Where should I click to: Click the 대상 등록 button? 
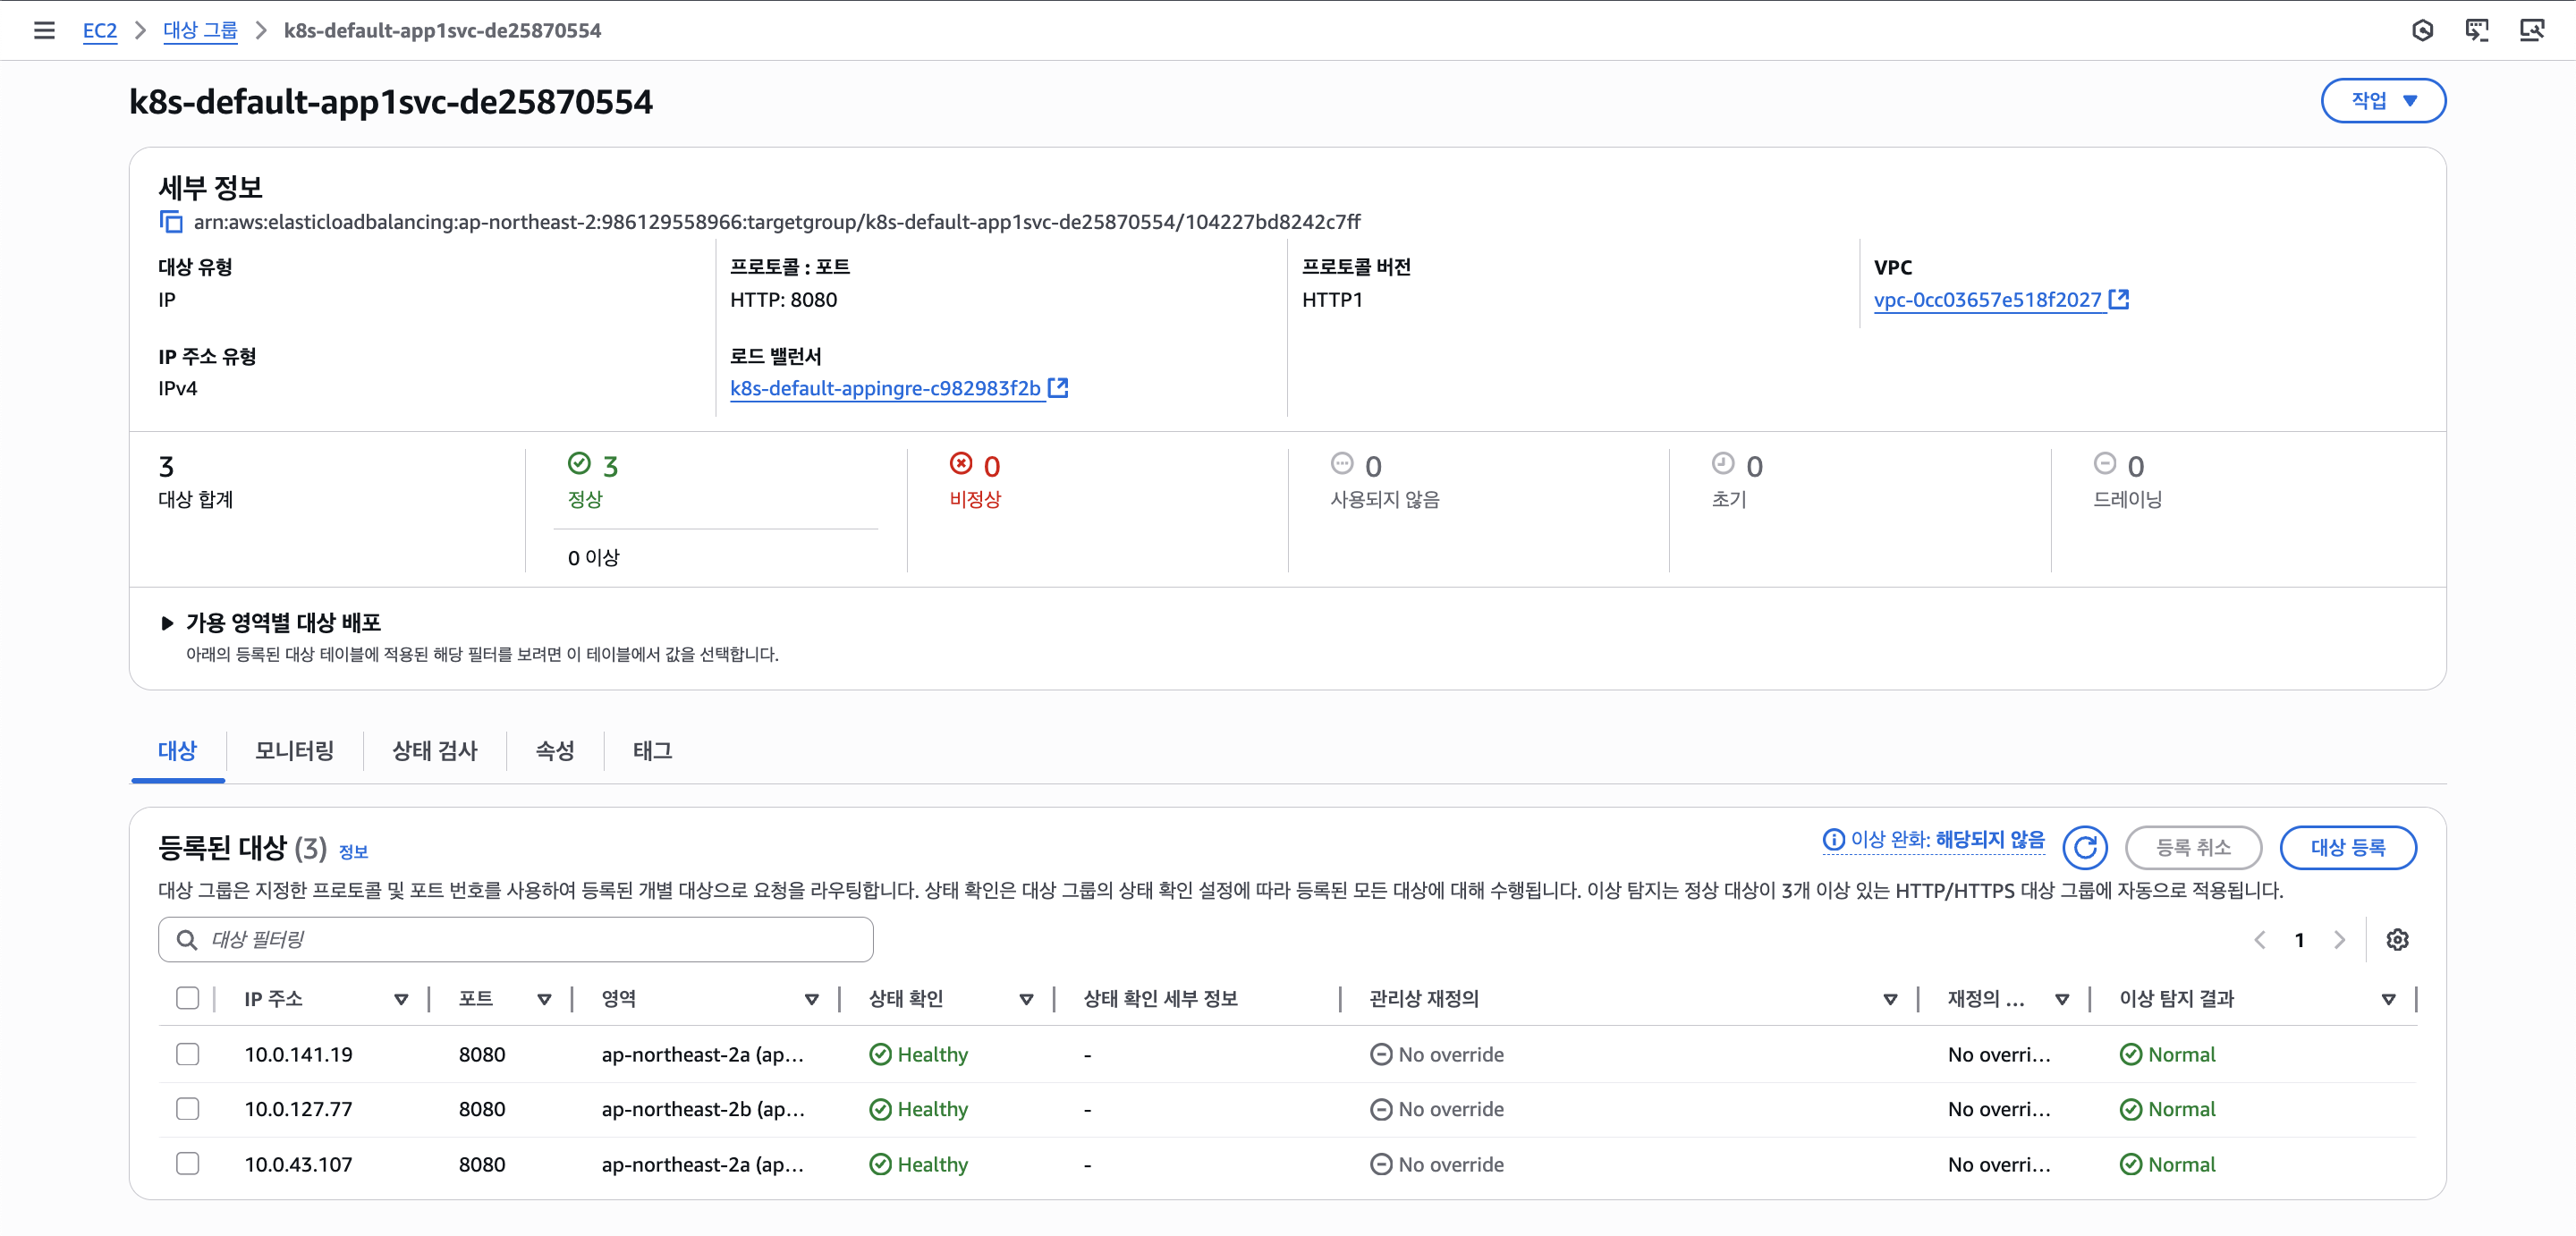[2347, 847]
